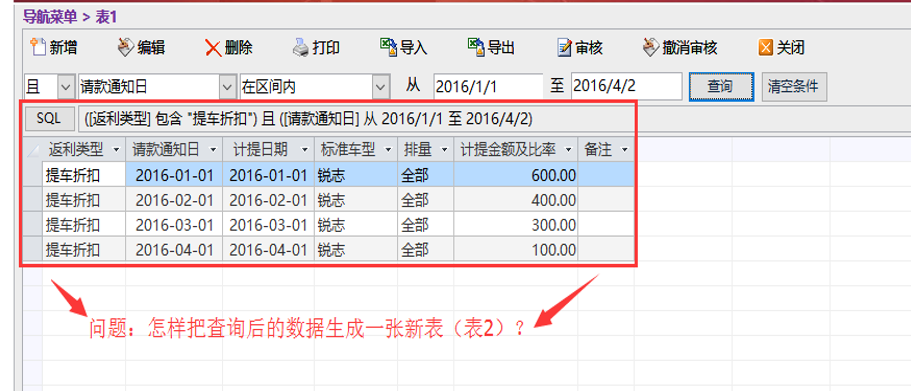
Task: Click 表1 in the breadcrumb
Action: click(106, 17)
